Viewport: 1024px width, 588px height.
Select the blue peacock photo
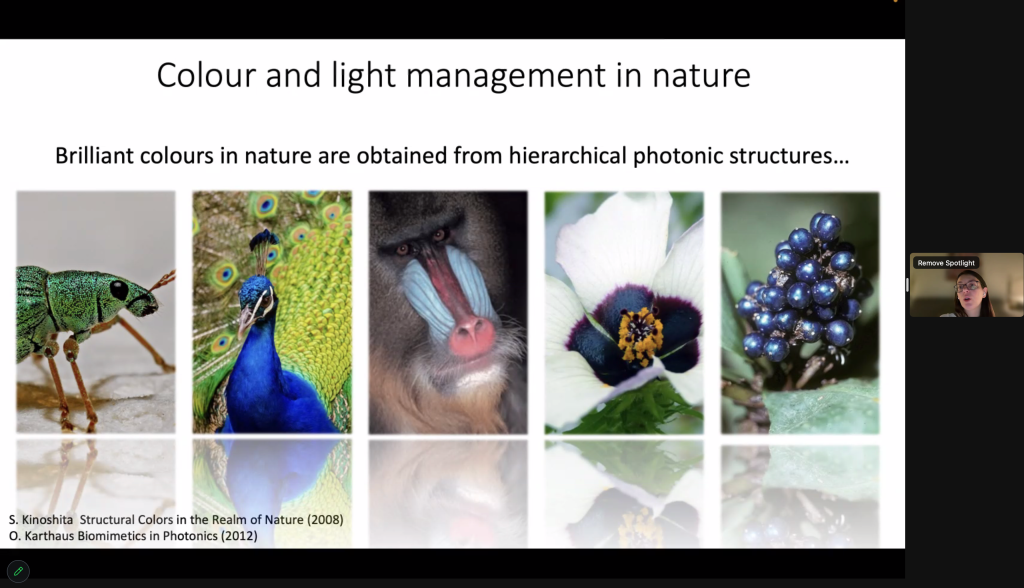pyautogui.click(x=272, y=312)
